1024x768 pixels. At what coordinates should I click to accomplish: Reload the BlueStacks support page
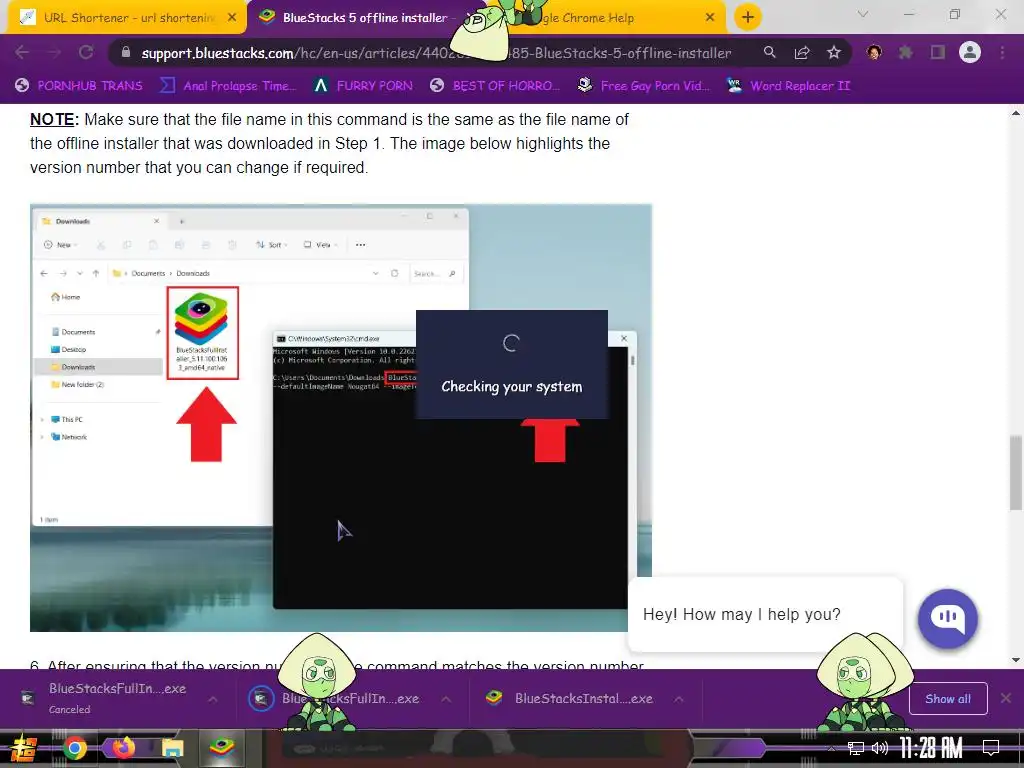86,52
